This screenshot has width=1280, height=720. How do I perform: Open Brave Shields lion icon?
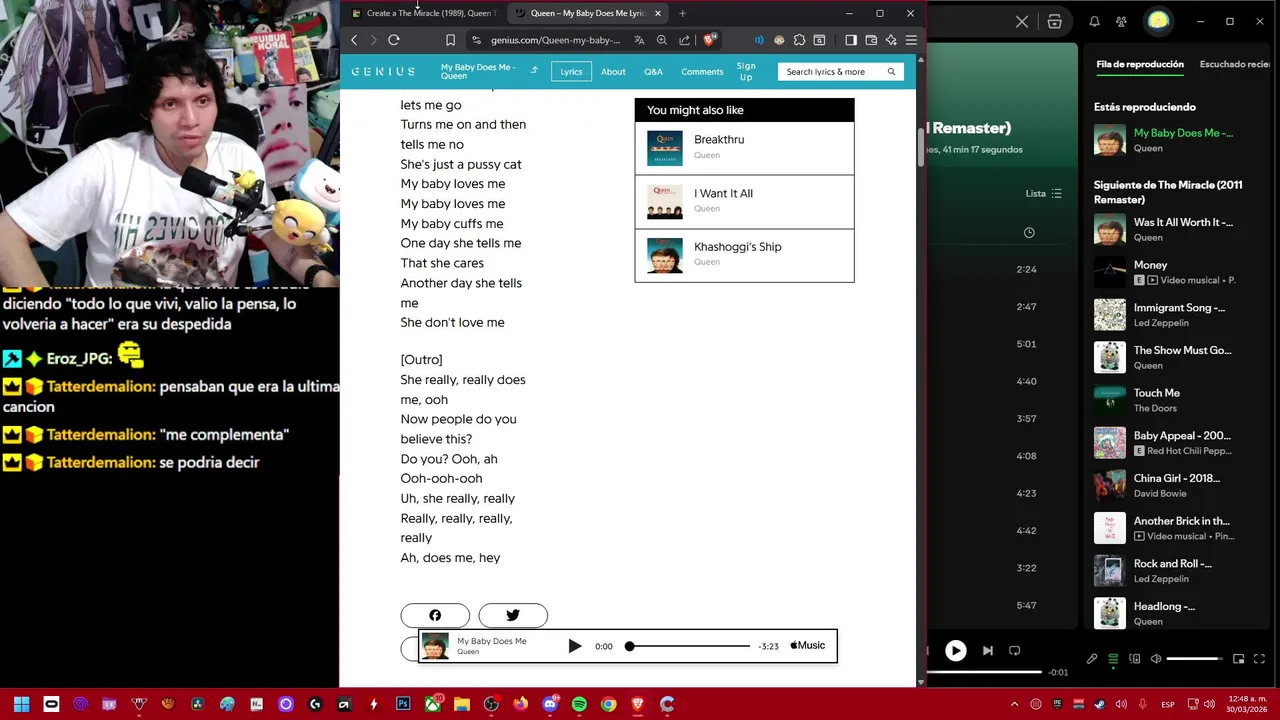[709, 40]
